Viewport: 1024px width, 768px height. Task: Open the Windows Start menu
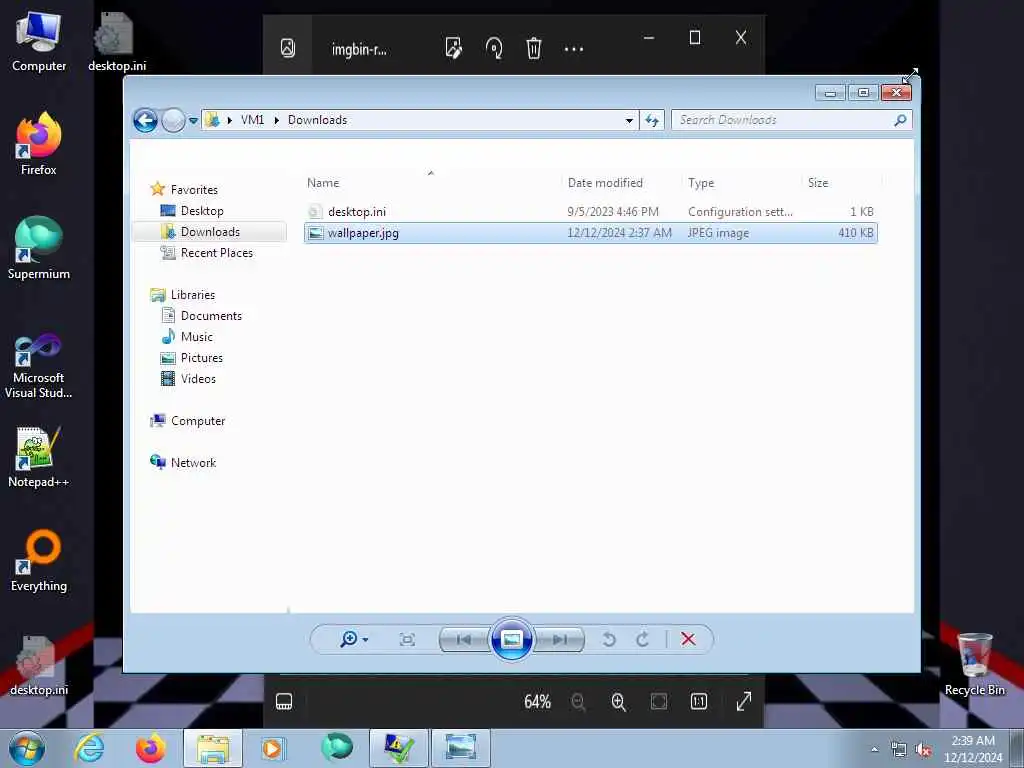pos(27,748)
